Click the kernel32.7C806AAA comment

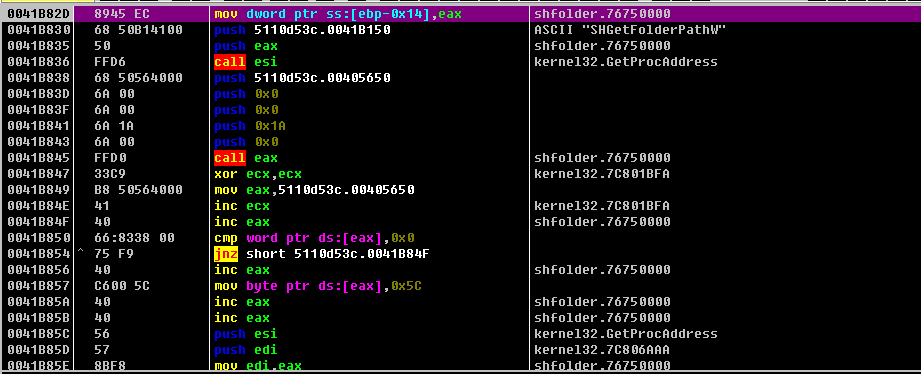point(602,350)
